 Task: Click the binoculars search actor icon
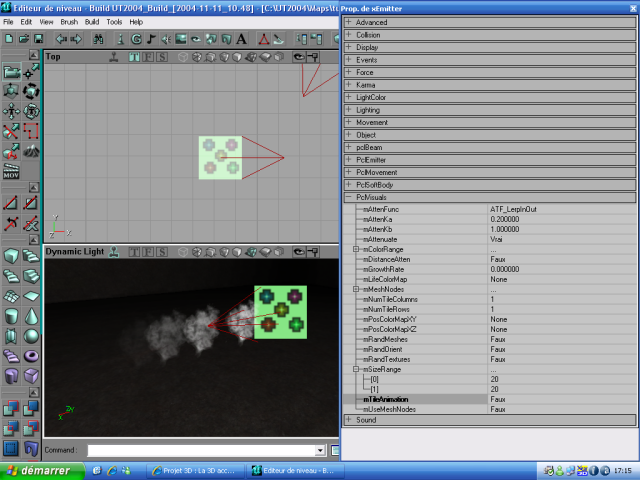98,39
